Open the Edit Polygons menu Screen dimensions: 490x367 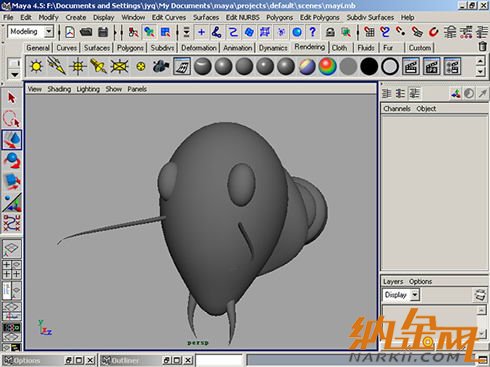coord(319,17)
